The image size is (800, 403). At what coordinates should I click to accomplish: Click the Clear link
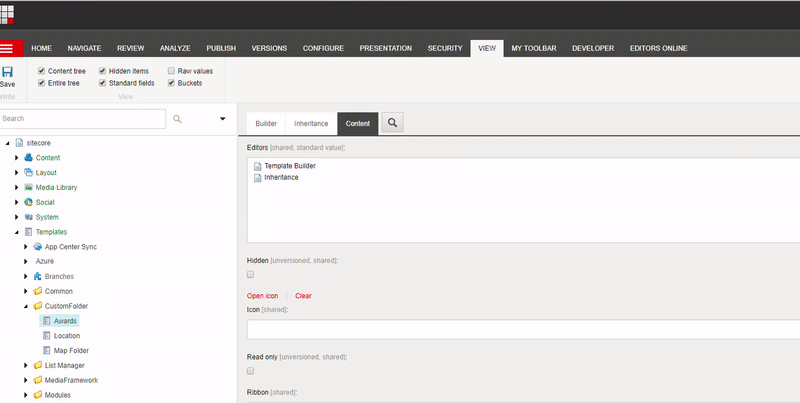303,296
